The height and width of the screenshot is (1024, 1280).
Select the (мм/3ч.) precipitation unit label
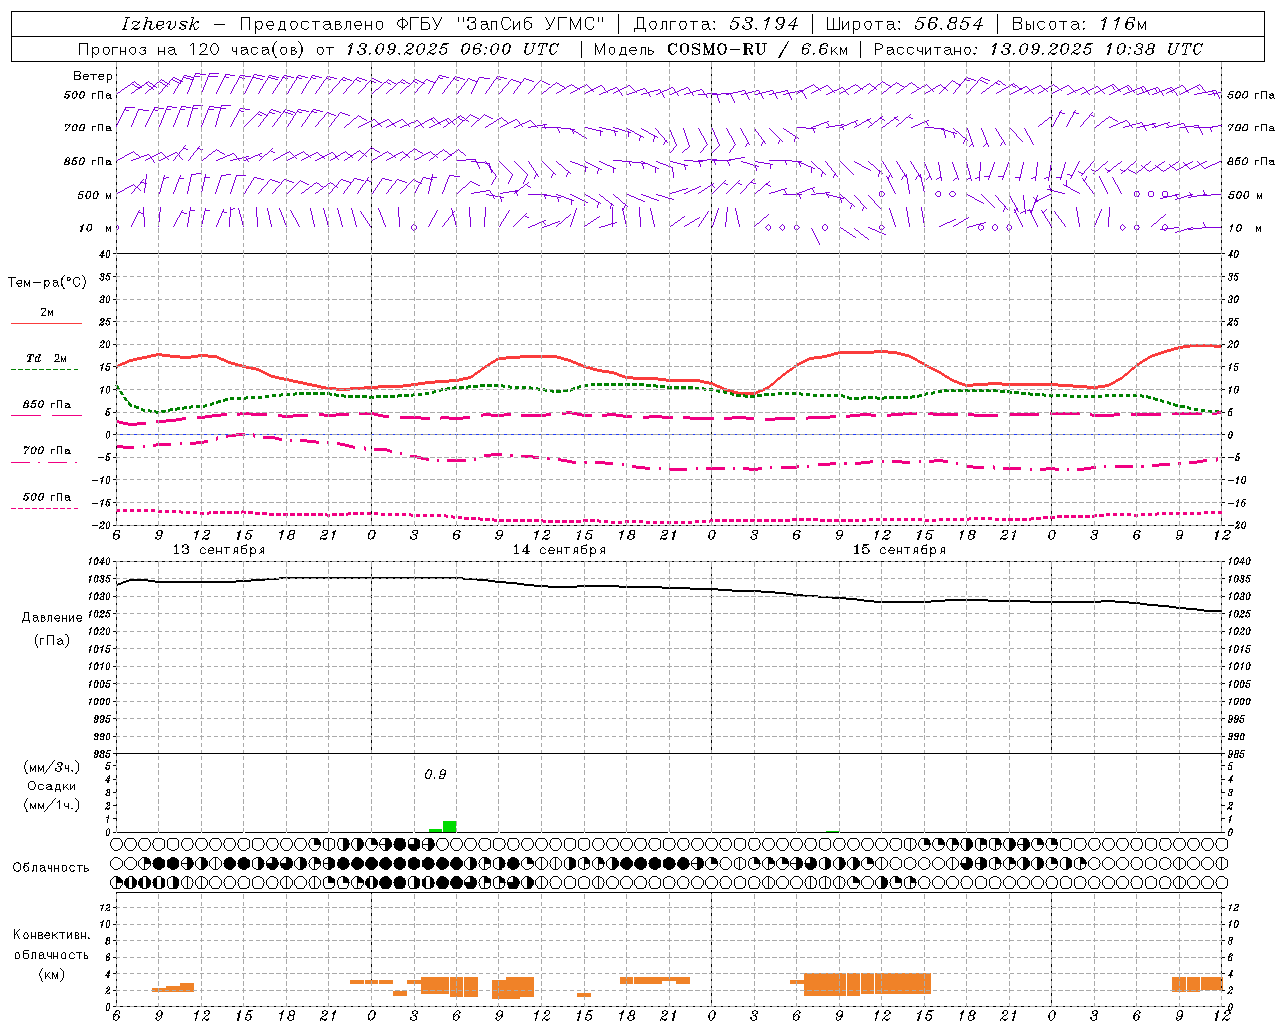[x=52, y=767]
